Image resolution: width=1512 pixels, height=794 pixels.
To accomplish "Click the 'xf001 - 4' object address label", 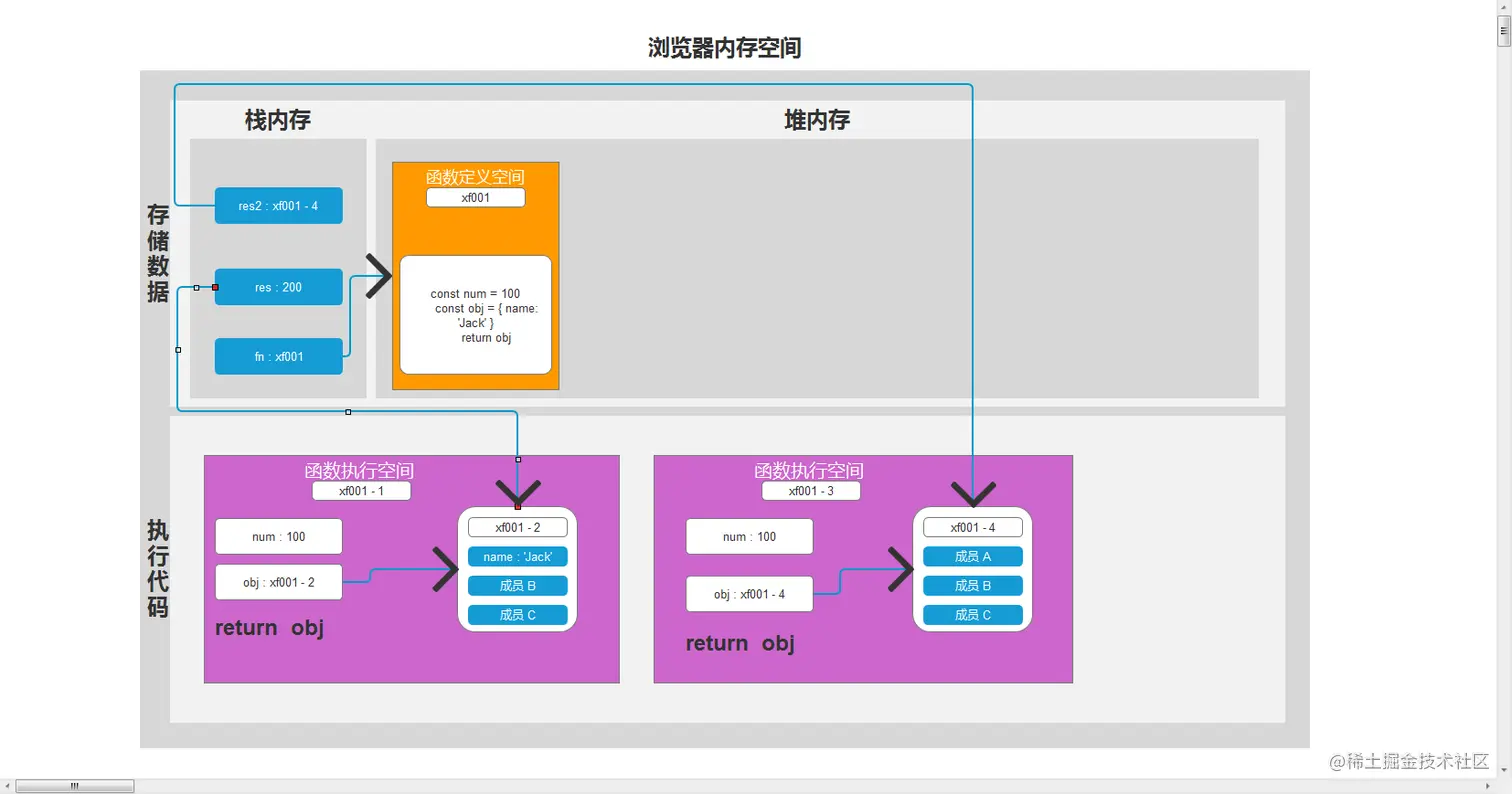I will point(973,527).
